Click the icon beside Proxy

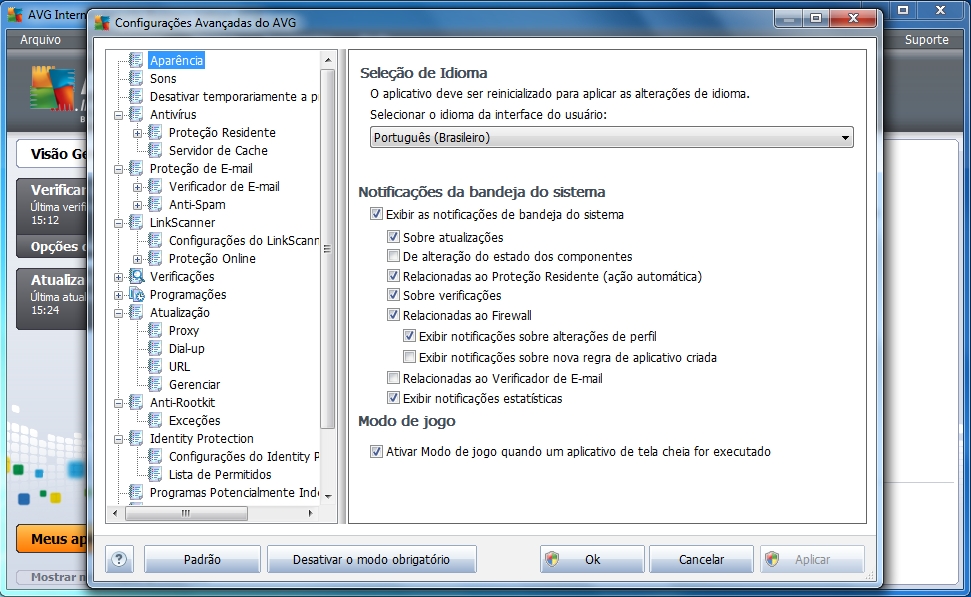[x=155, y=330]
